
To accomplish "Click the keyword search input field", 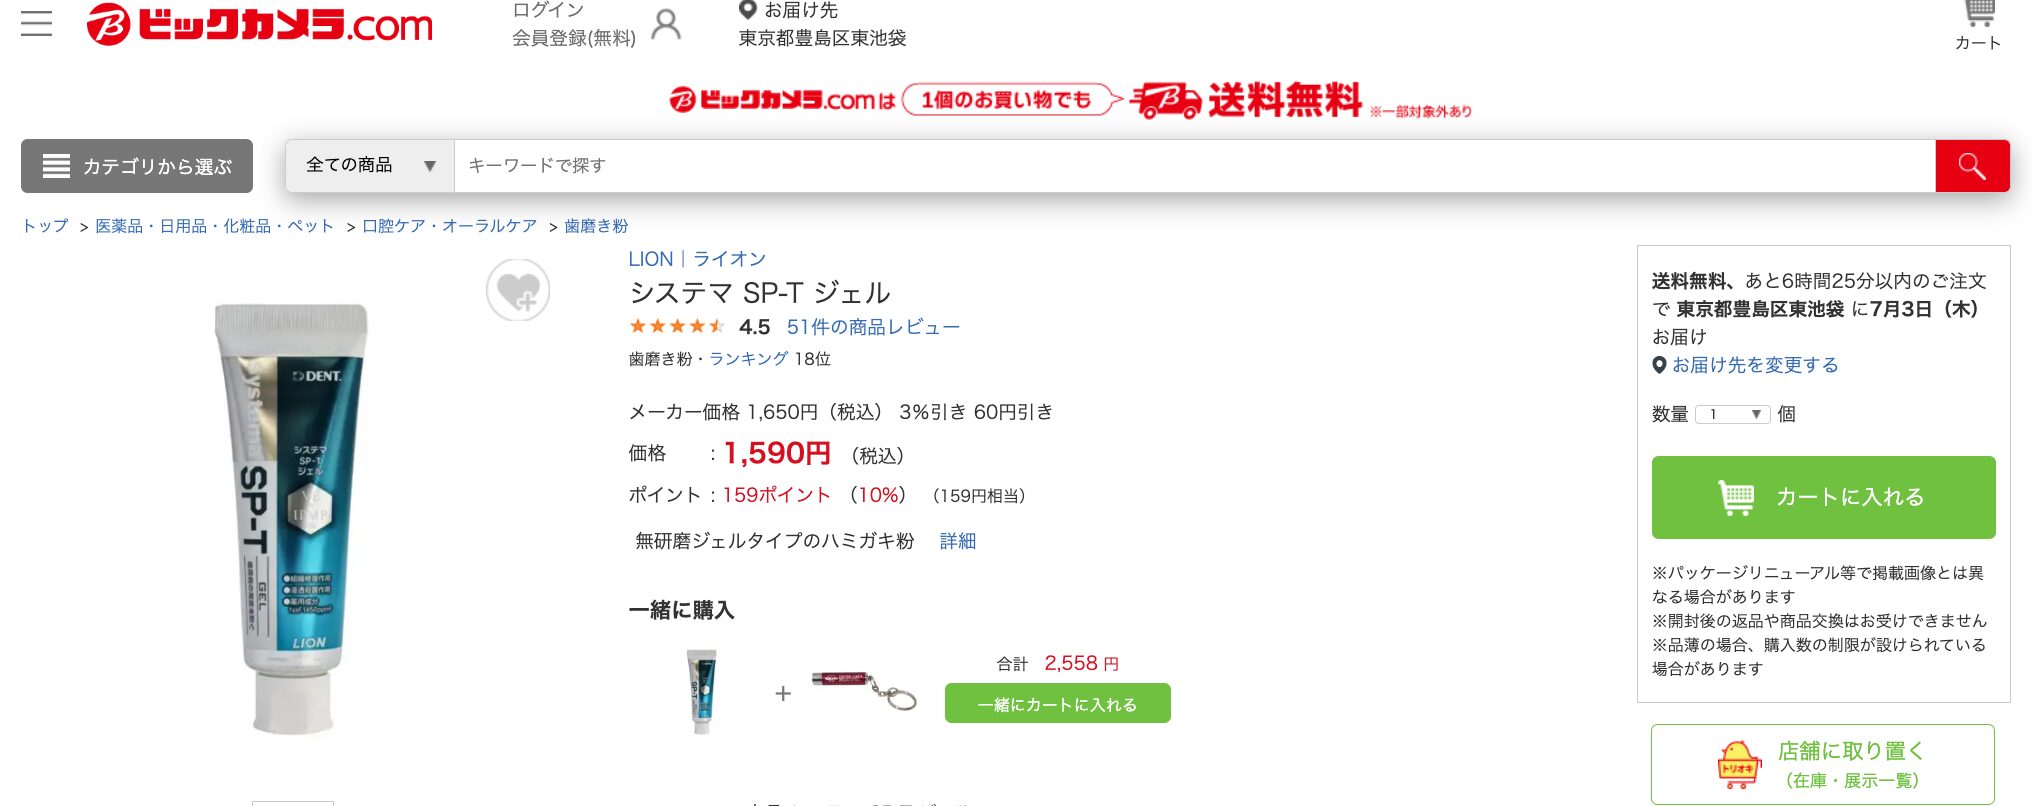I will [1195, 166].
